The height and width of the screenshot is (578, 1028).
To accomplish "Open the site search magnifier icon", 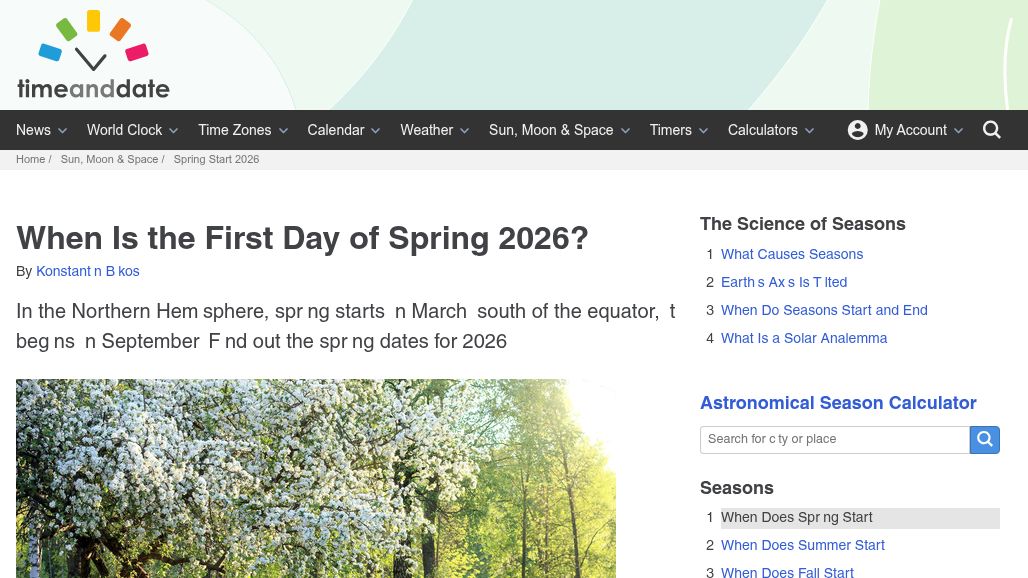I will click(x=992, y=130).
